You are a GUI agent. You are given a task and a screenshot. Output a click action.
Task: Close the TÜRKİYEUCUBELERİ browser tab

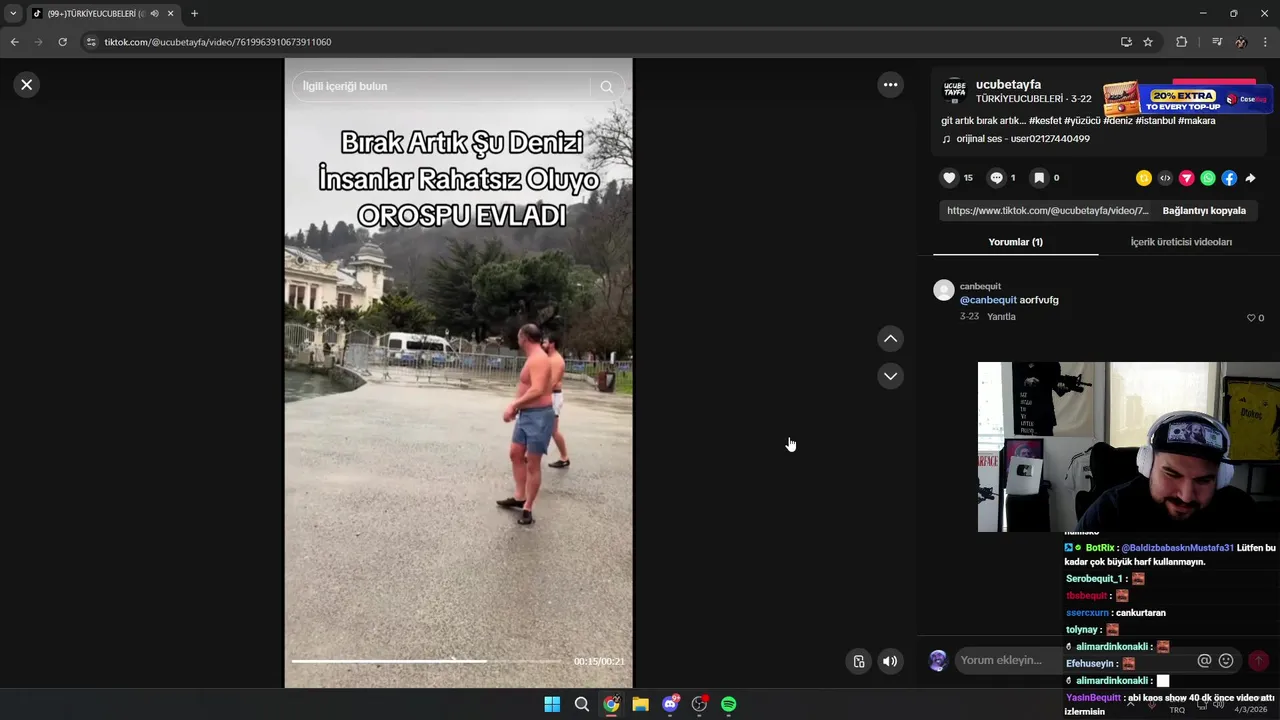click(x=170, y=14)
